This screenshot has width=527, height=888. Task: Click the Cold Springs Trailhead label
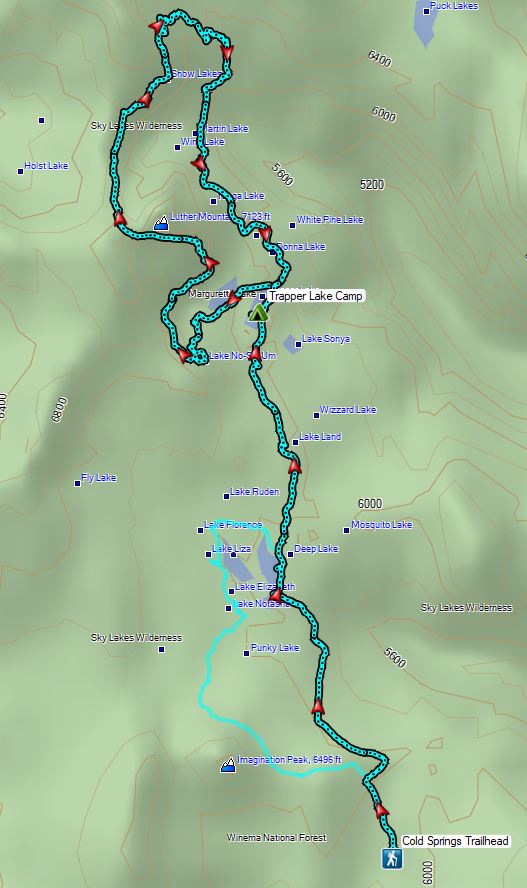455,841
